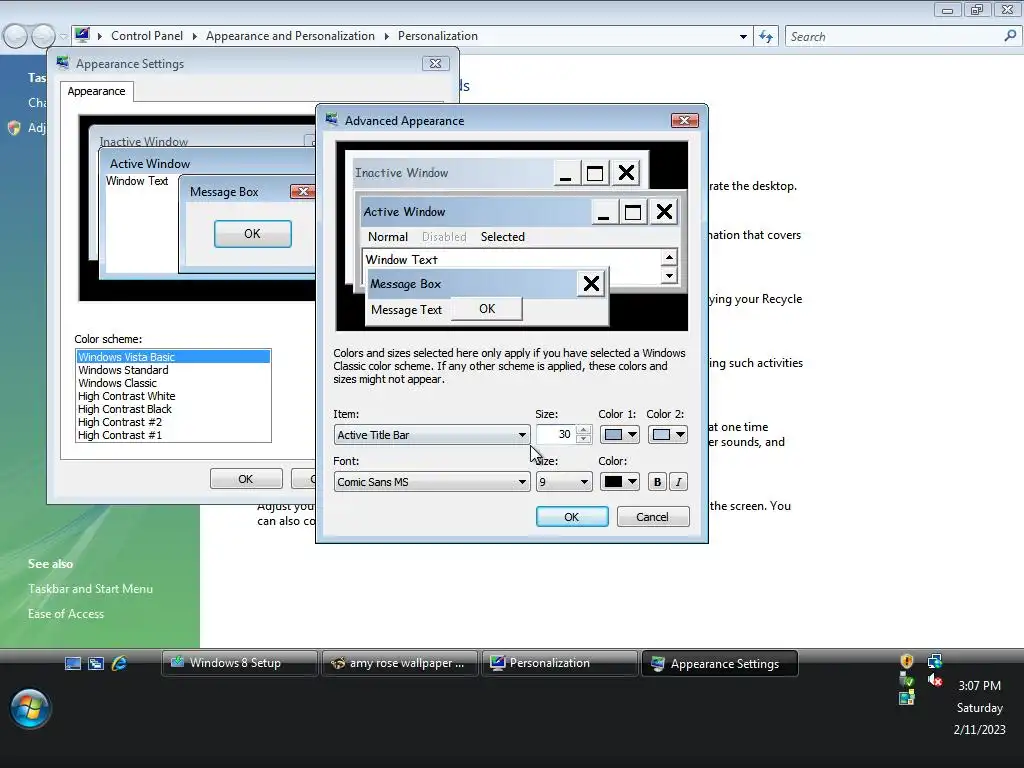1024x768 pixels.
Task: Click the Personalization breadcrumb
Action: pyautogui.click(x=438, y=36)
